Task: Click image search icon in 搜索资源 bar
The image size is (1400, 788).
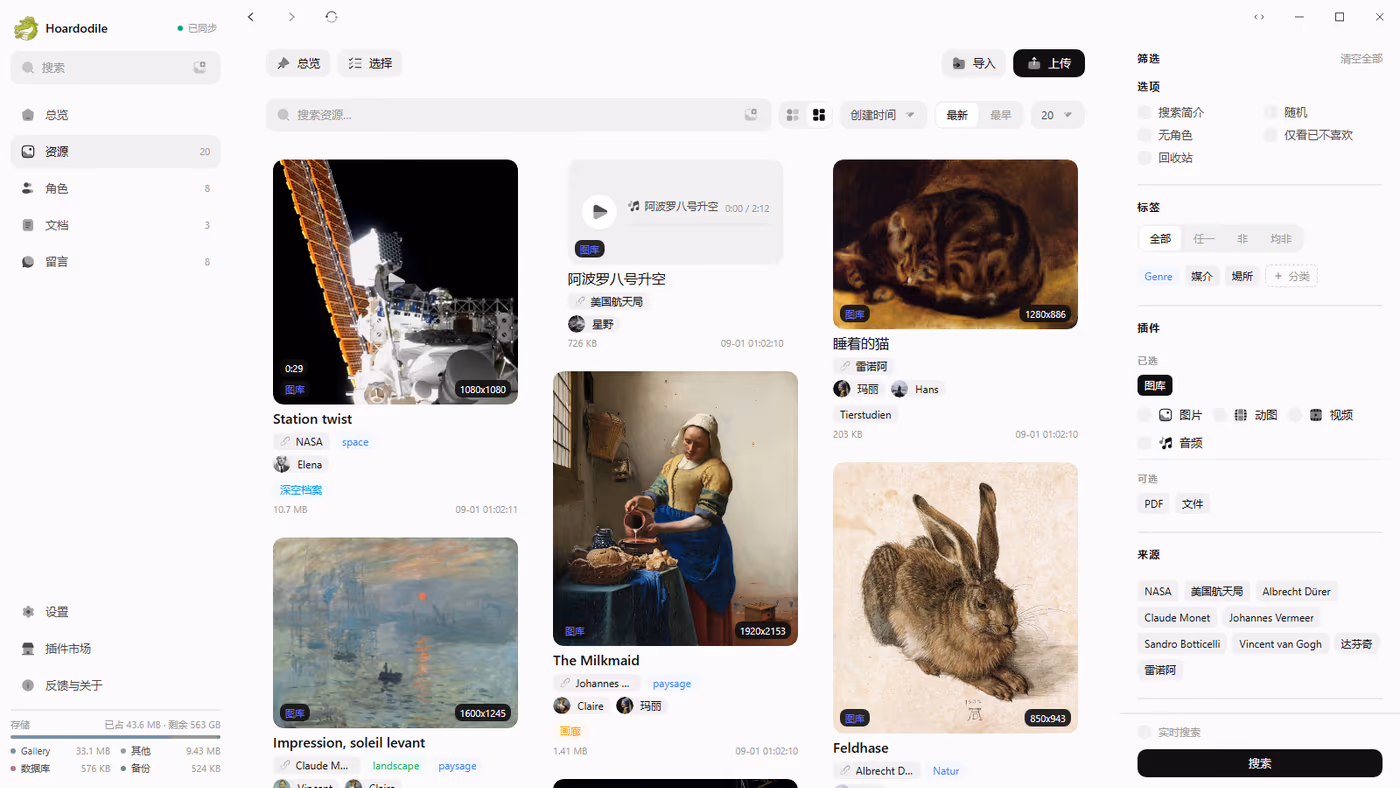Action: [x=751, y=115]
